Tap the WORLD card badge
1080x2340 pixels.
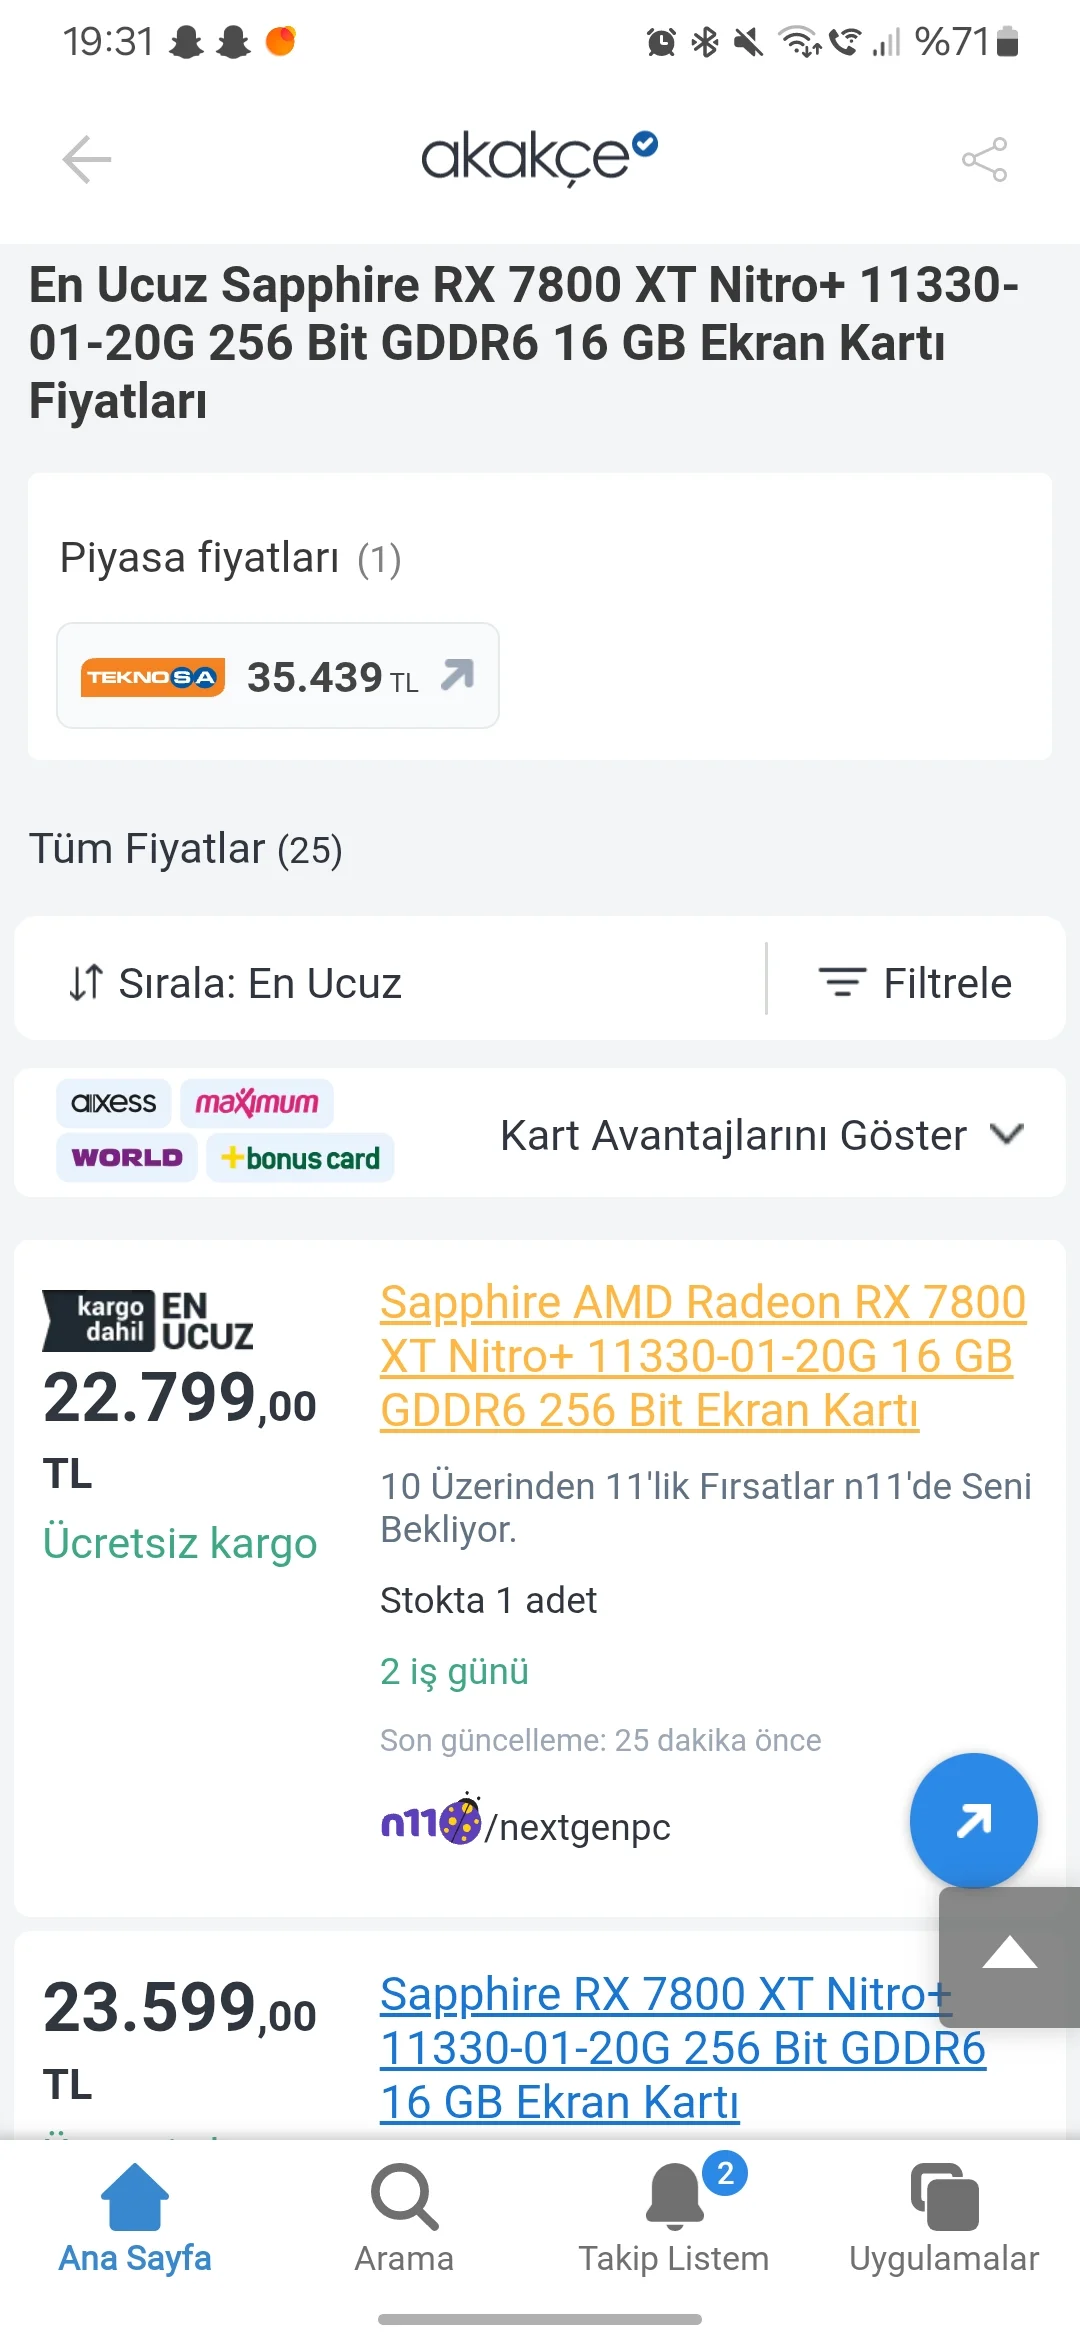tap(127, 1158)
